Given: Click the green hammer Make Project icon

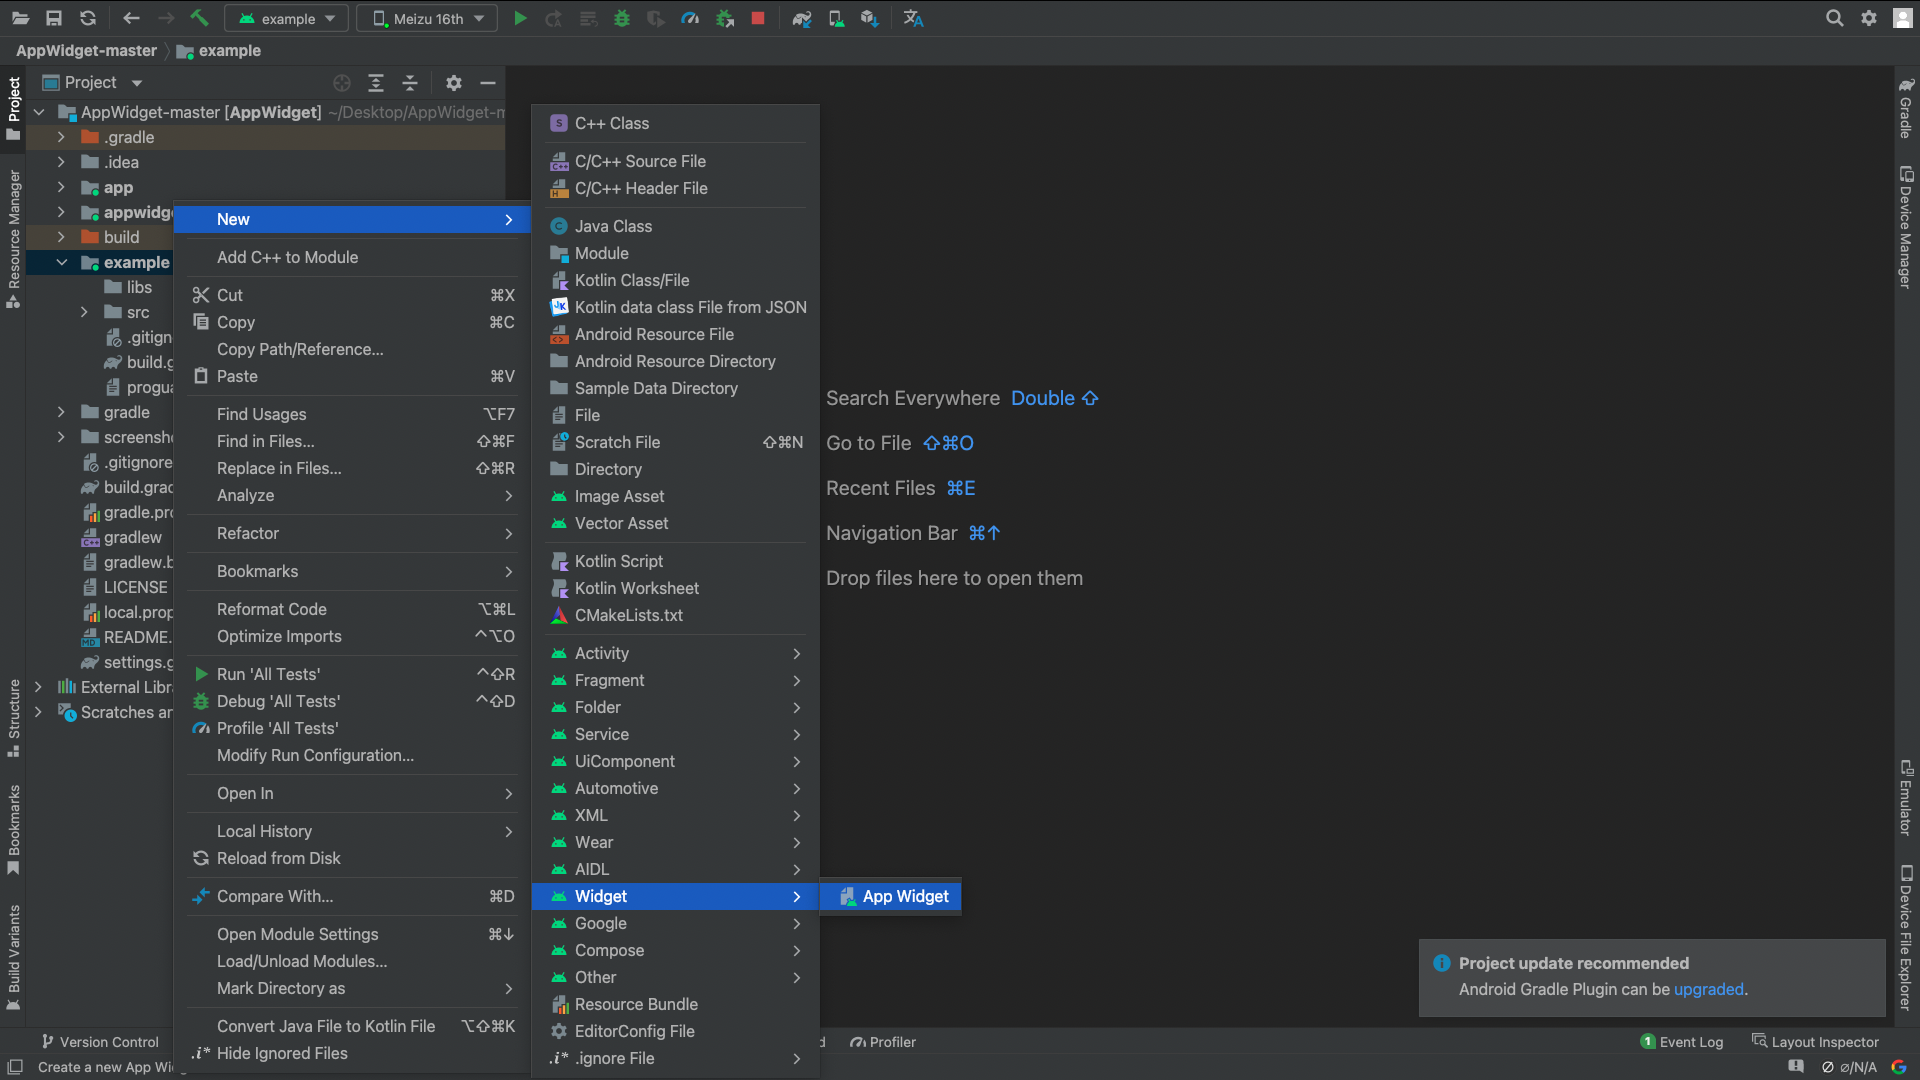Looking at the screenshot, I should [x=199, y=18].
